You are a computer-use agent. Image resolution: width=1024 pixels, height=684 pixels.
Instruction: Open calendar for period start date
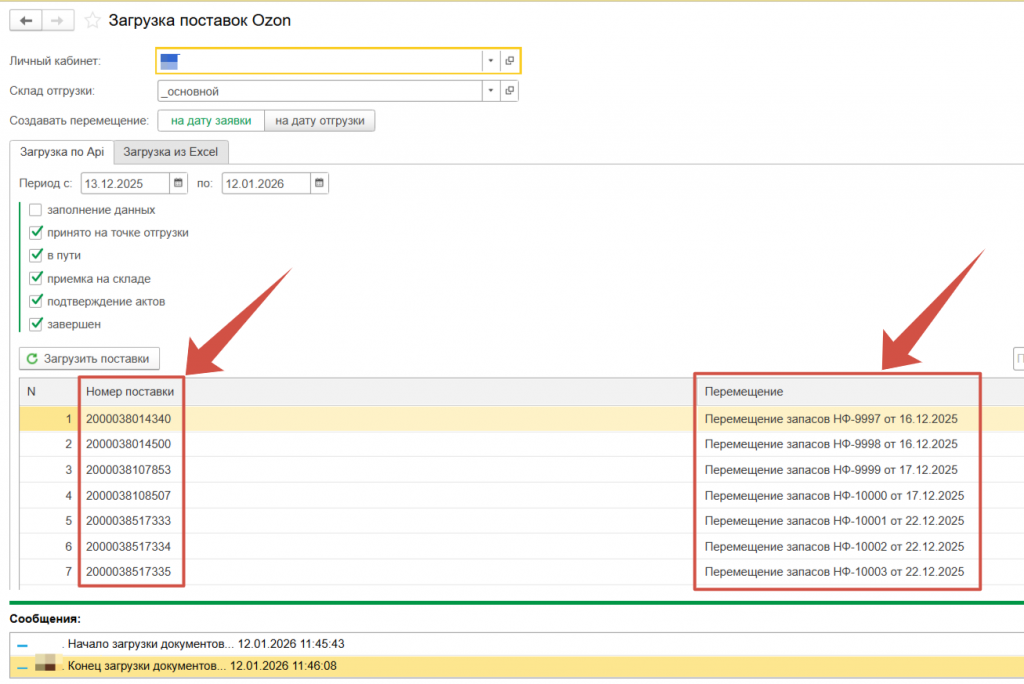178,184
